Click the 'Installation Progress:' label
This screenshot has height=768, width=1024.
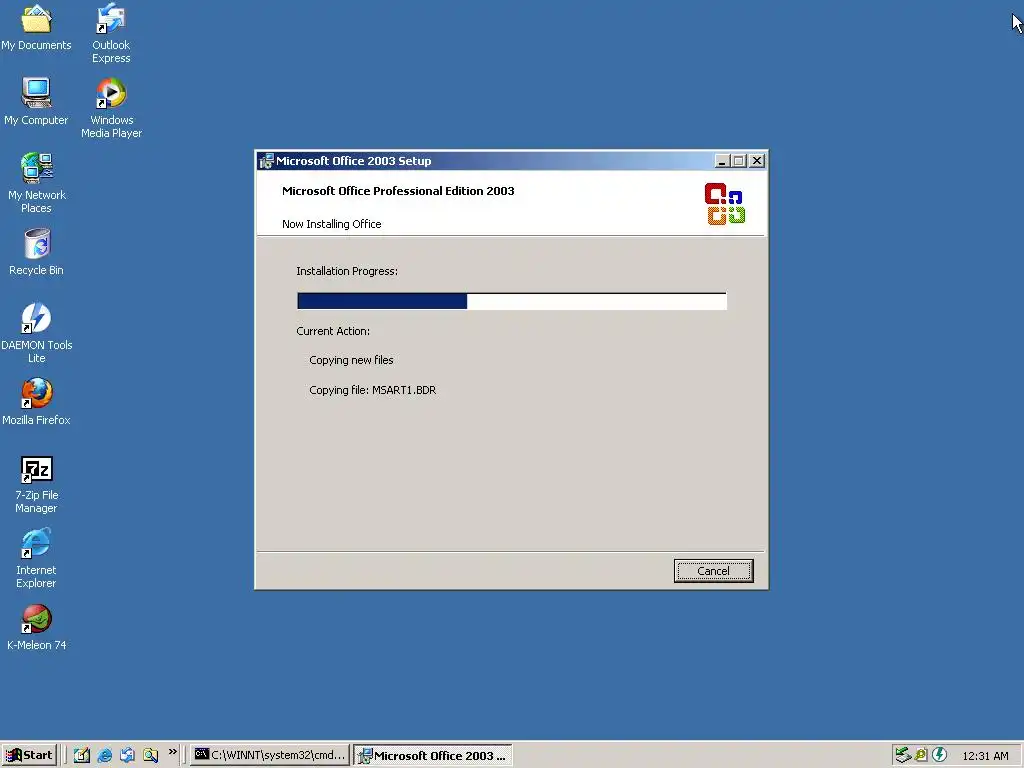point(347,271)
